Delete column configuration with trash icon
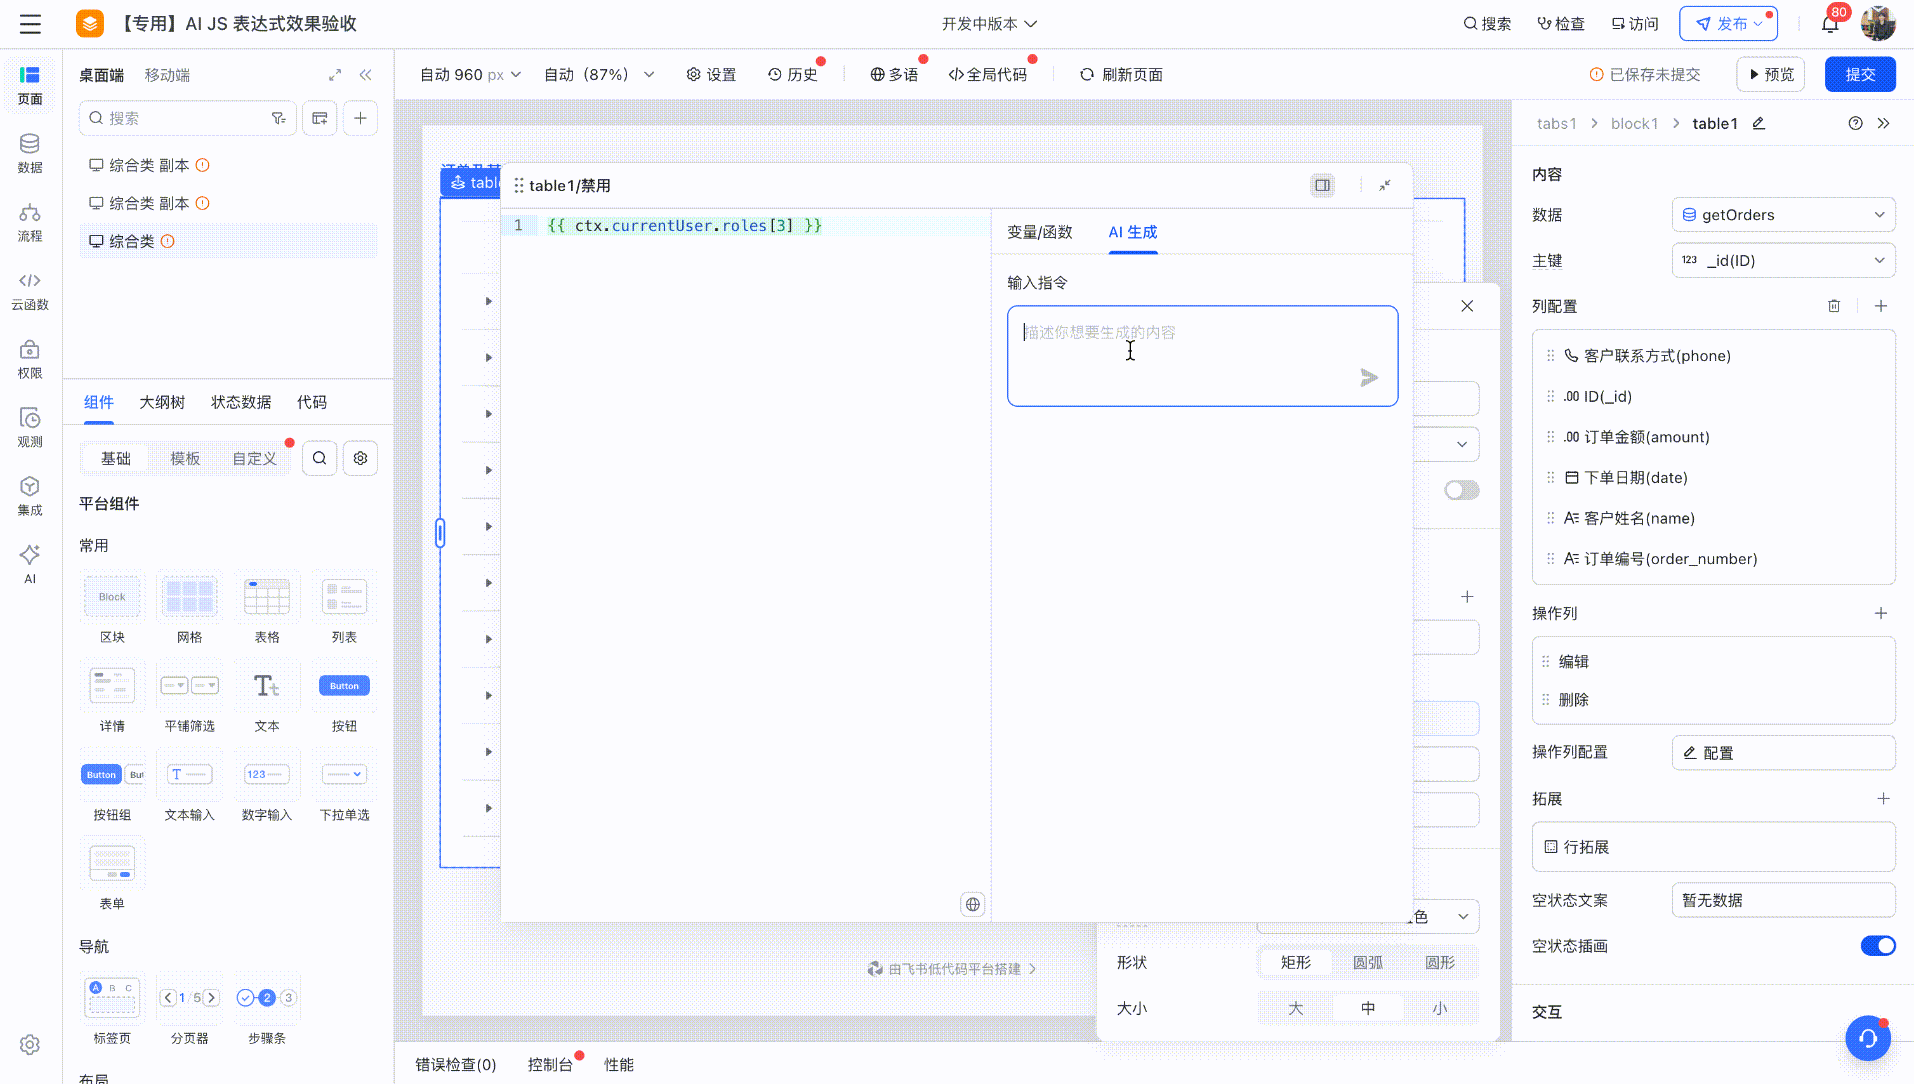 click(x=1834, y=306)
